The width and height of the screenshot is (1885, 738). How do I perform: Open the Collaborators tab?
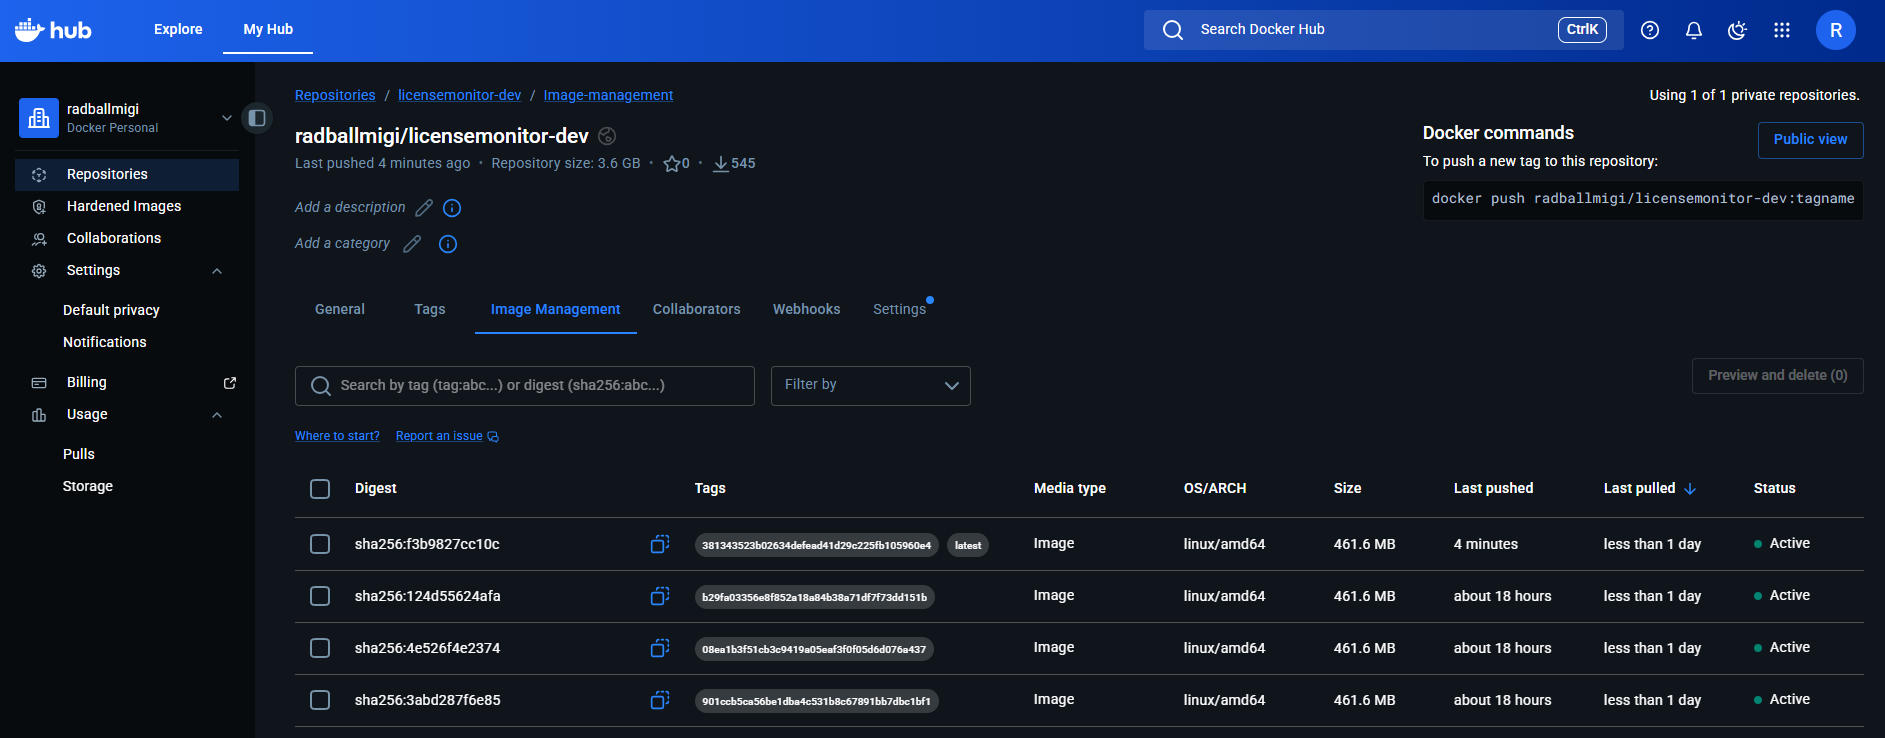point(697,309)
